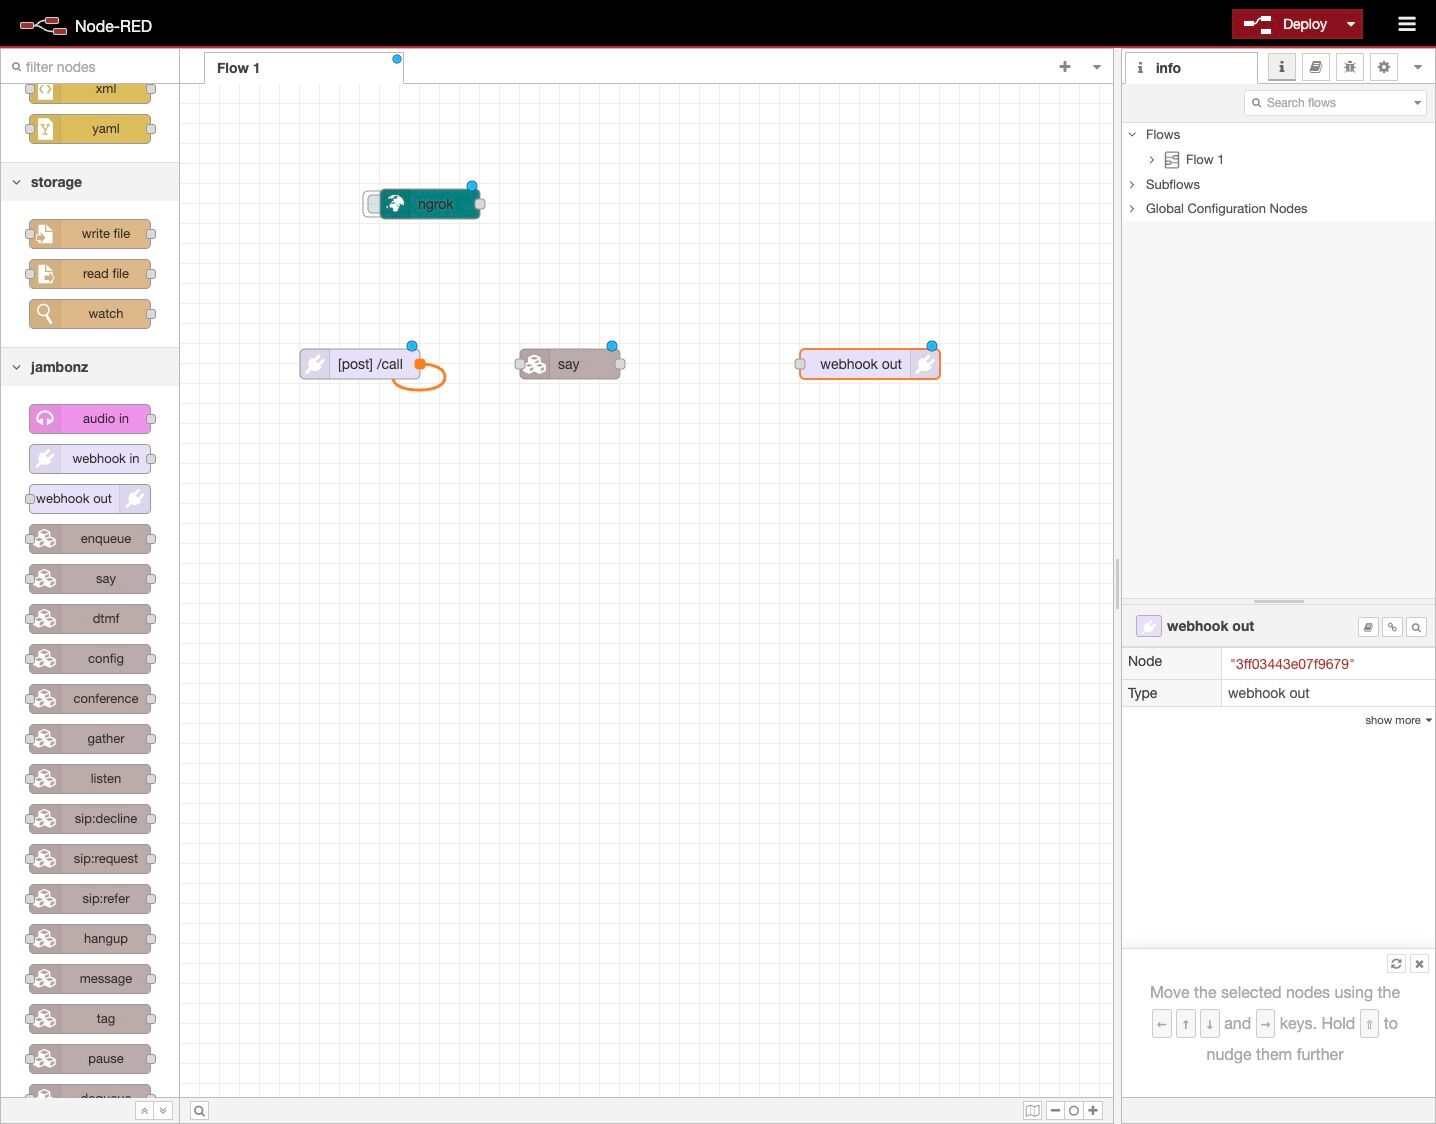This screenshot has height=1124, width=1436.
Task: Expand show more node properties
Action: point(1398,720)
